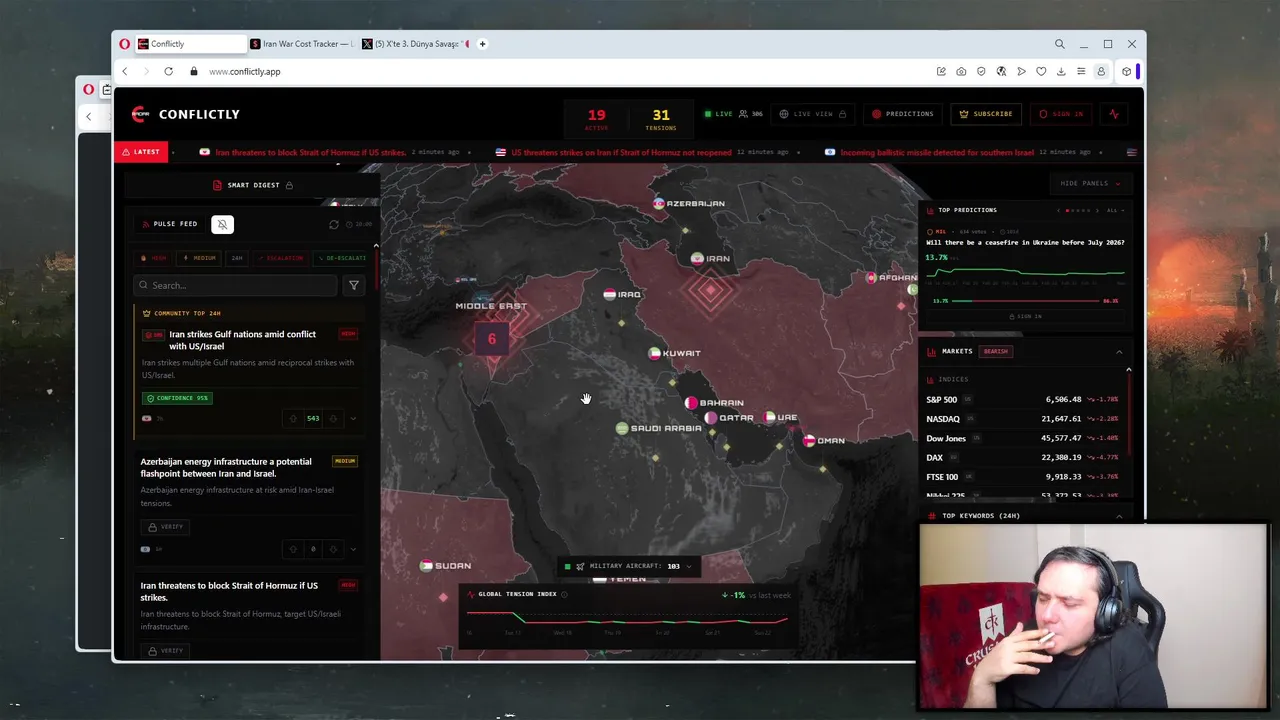Viewport: 1280px width, 720px height.
Task: Toggle the HIGH severity filter chip
Action: (155, 258)
